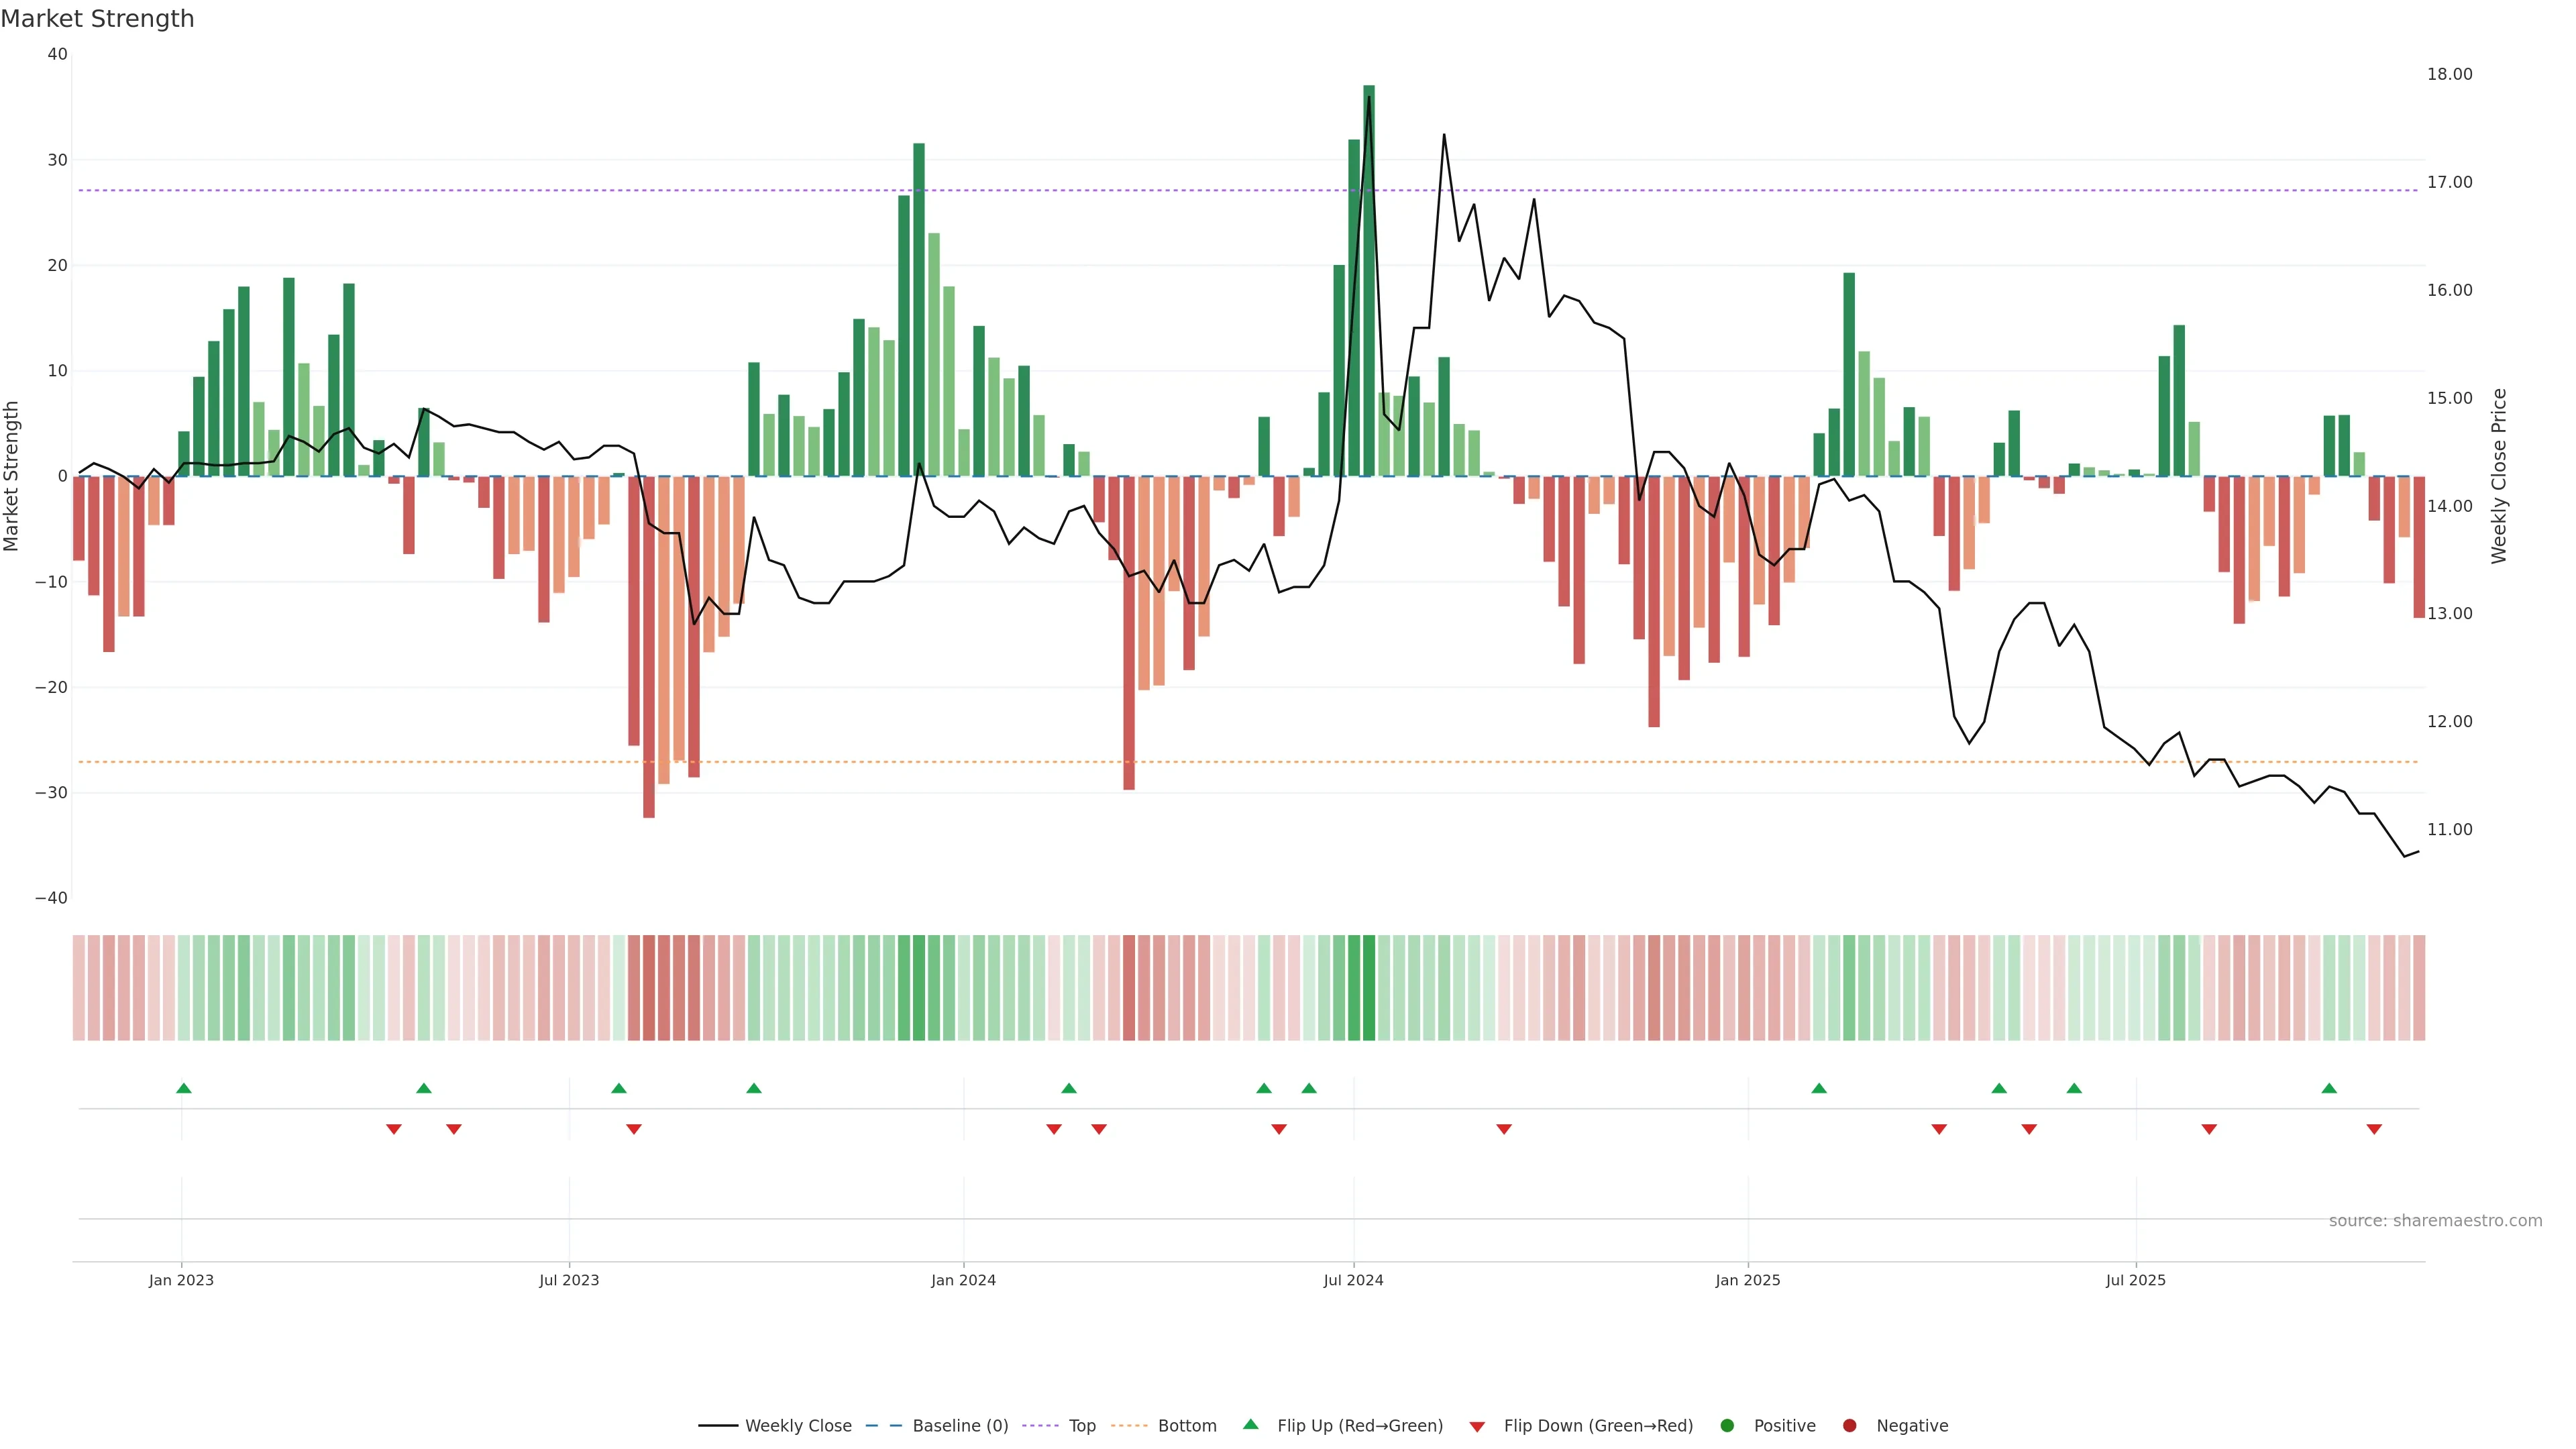Click the last red flip-down triangle marker
Viewport: 2576px width, 1449px height.
pos(2374,1129)
